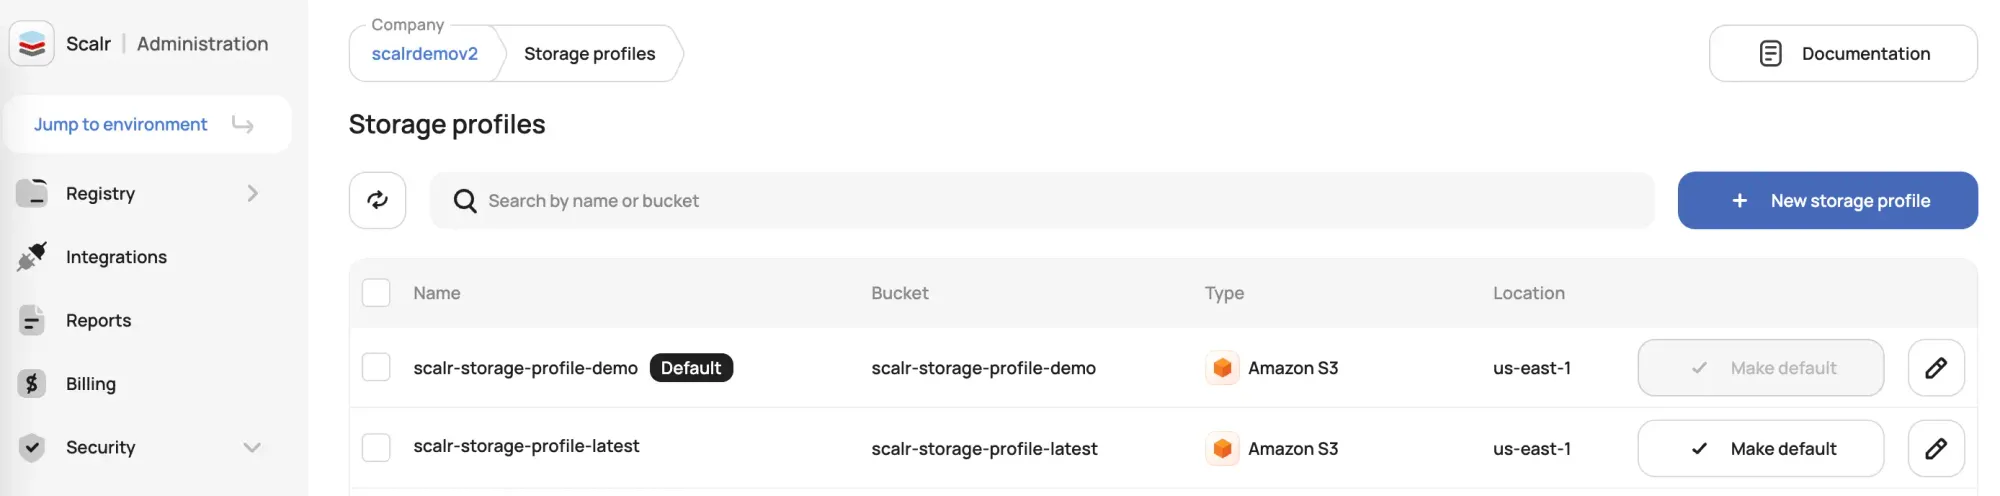Toggle the select-all checkbox in table header

[x=376, y=293]
